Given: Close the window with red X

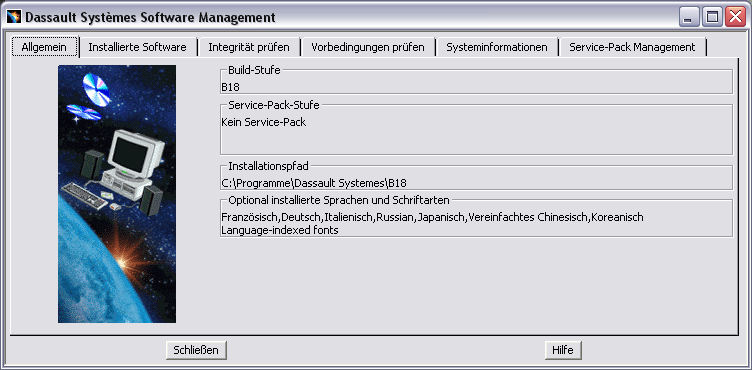Looking at the screenshot, I should point(735,17).
